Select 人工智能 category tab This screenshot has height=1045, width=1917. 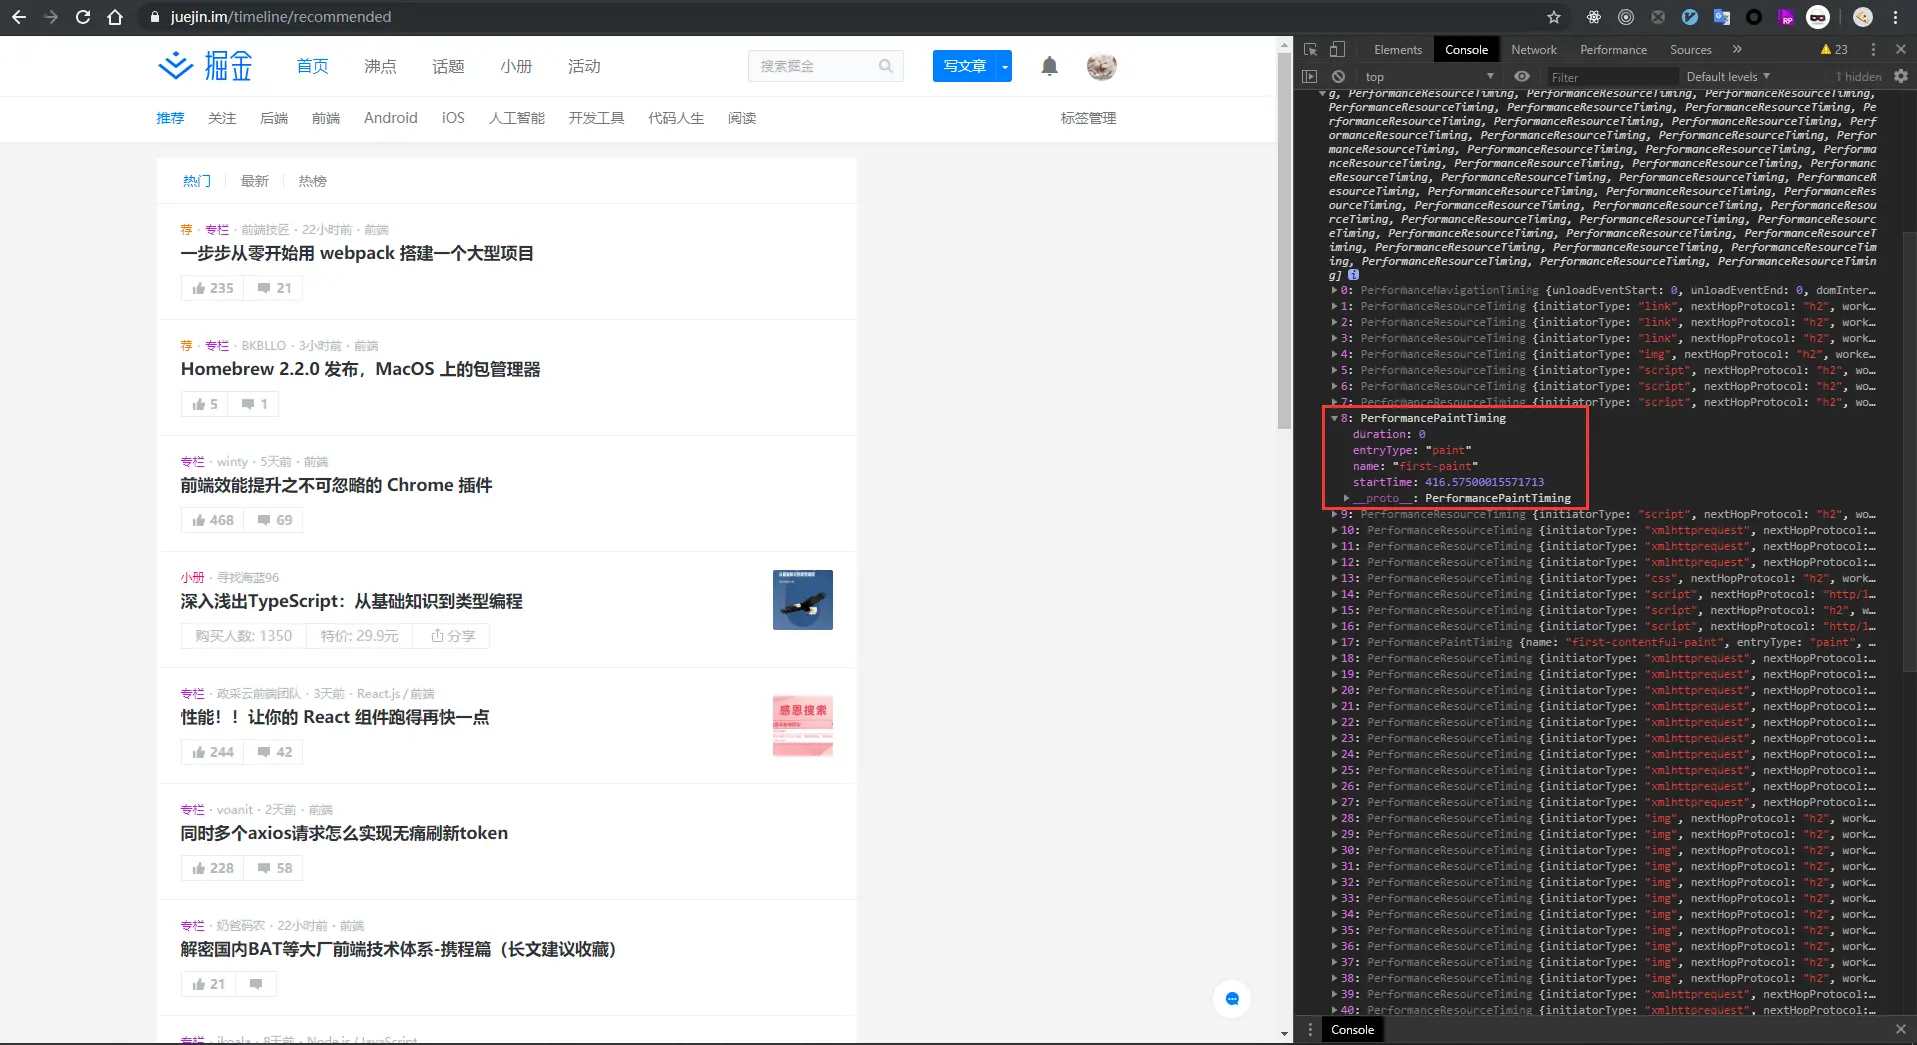516,118
